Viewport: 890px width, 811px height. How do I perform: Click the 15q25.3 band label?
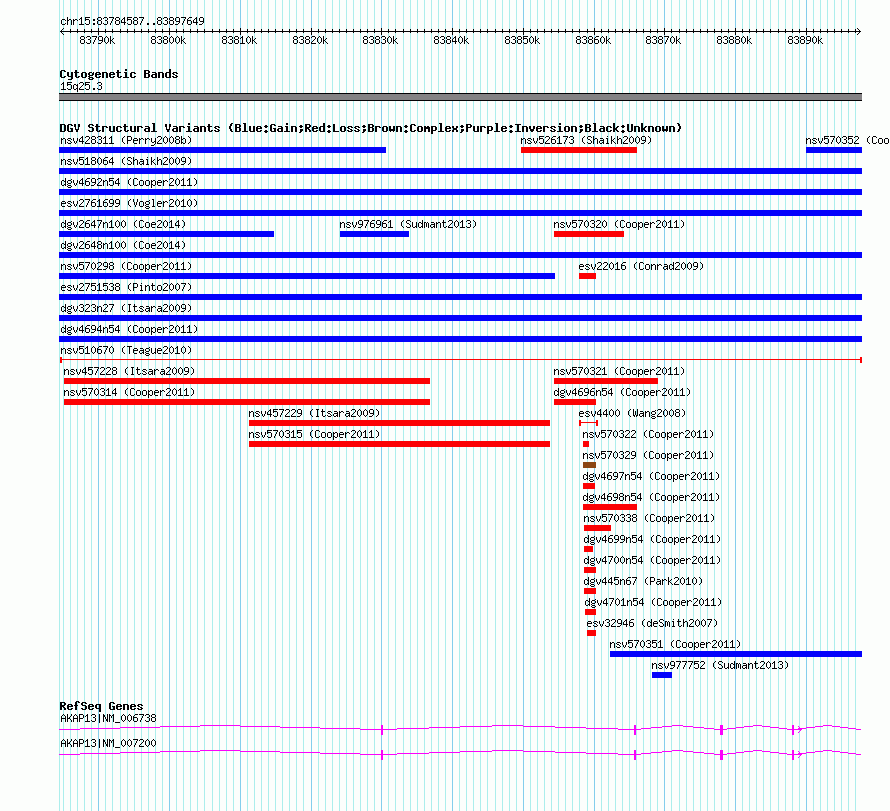pyautogui.click(x=81, y=86)
